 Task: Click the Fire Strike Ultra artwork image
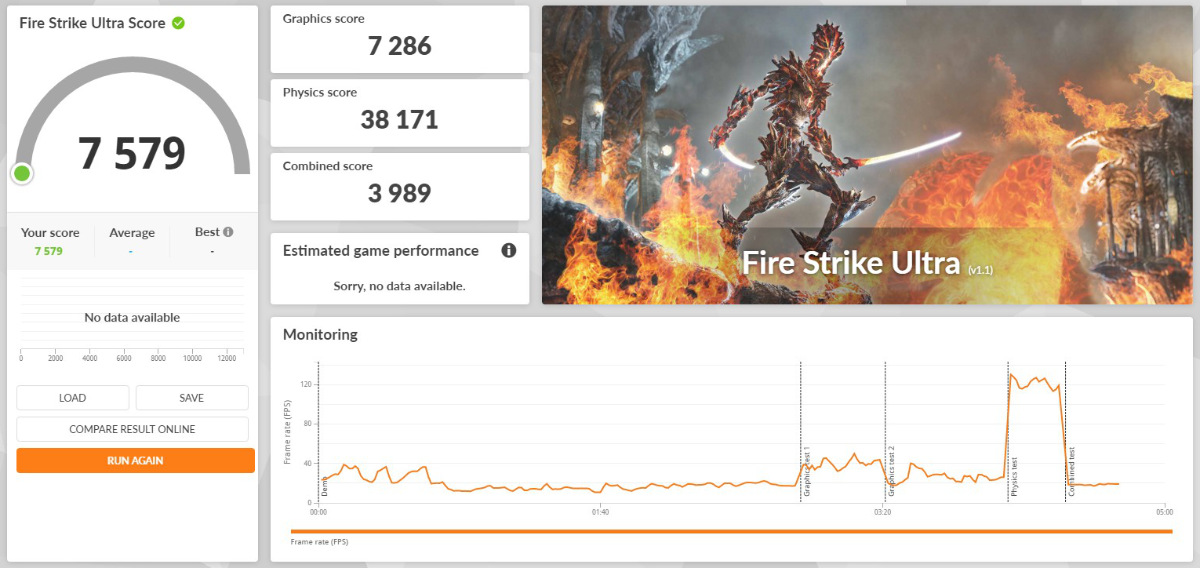[x=867, y=155]
